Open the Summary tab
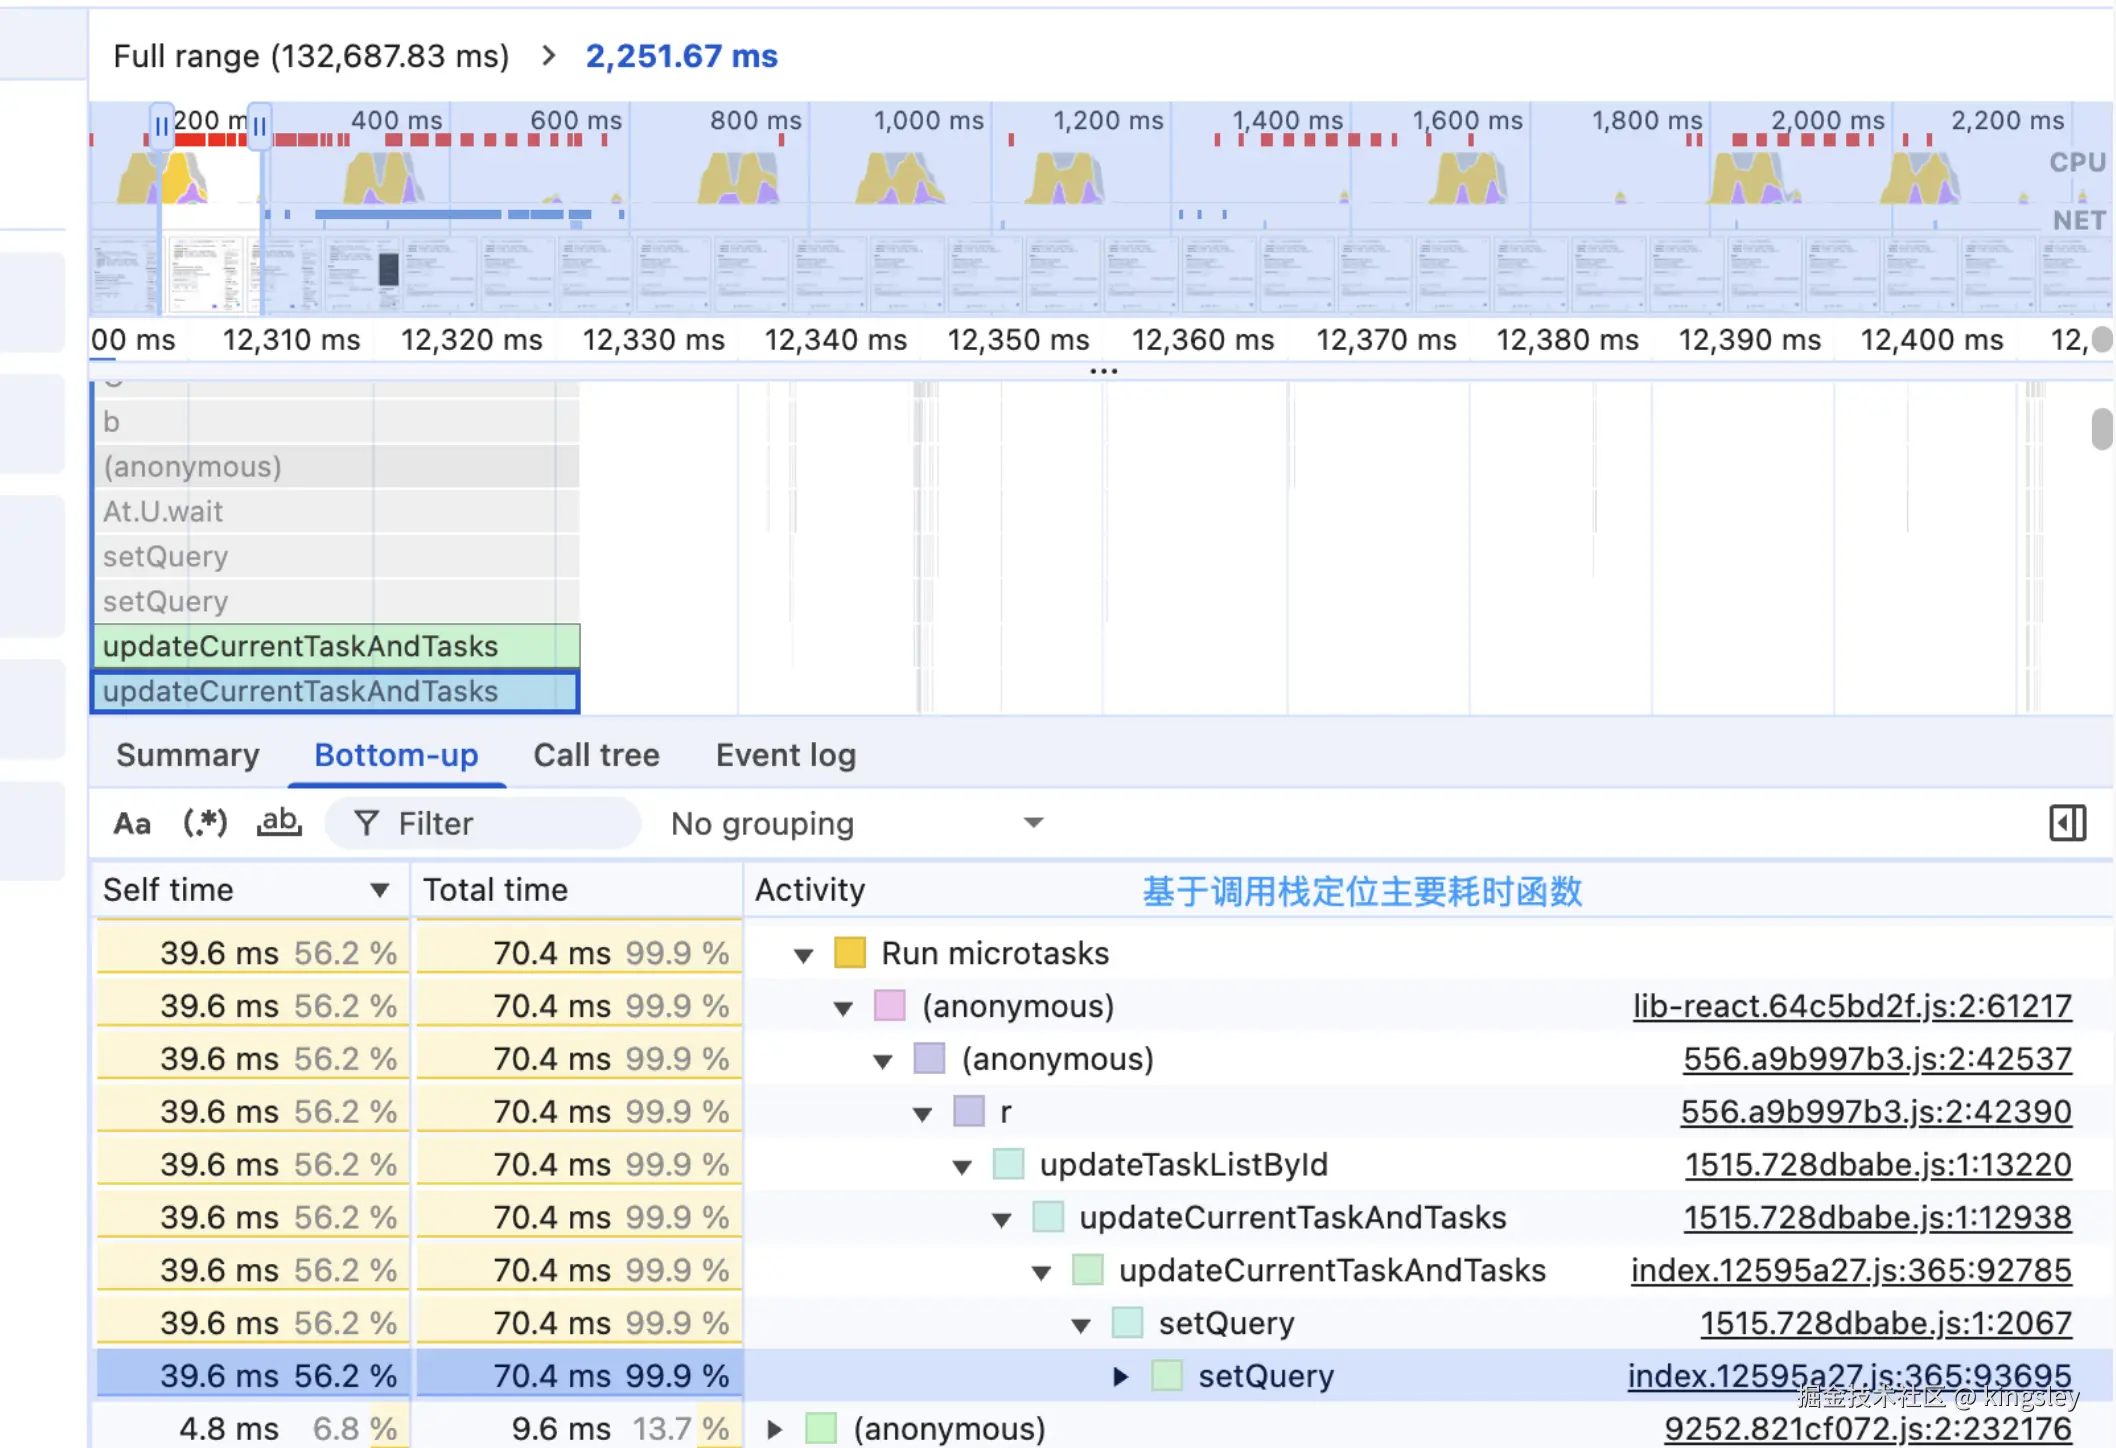The width and height of the screenshot is (2116, 1448). (x=188, y=755)
